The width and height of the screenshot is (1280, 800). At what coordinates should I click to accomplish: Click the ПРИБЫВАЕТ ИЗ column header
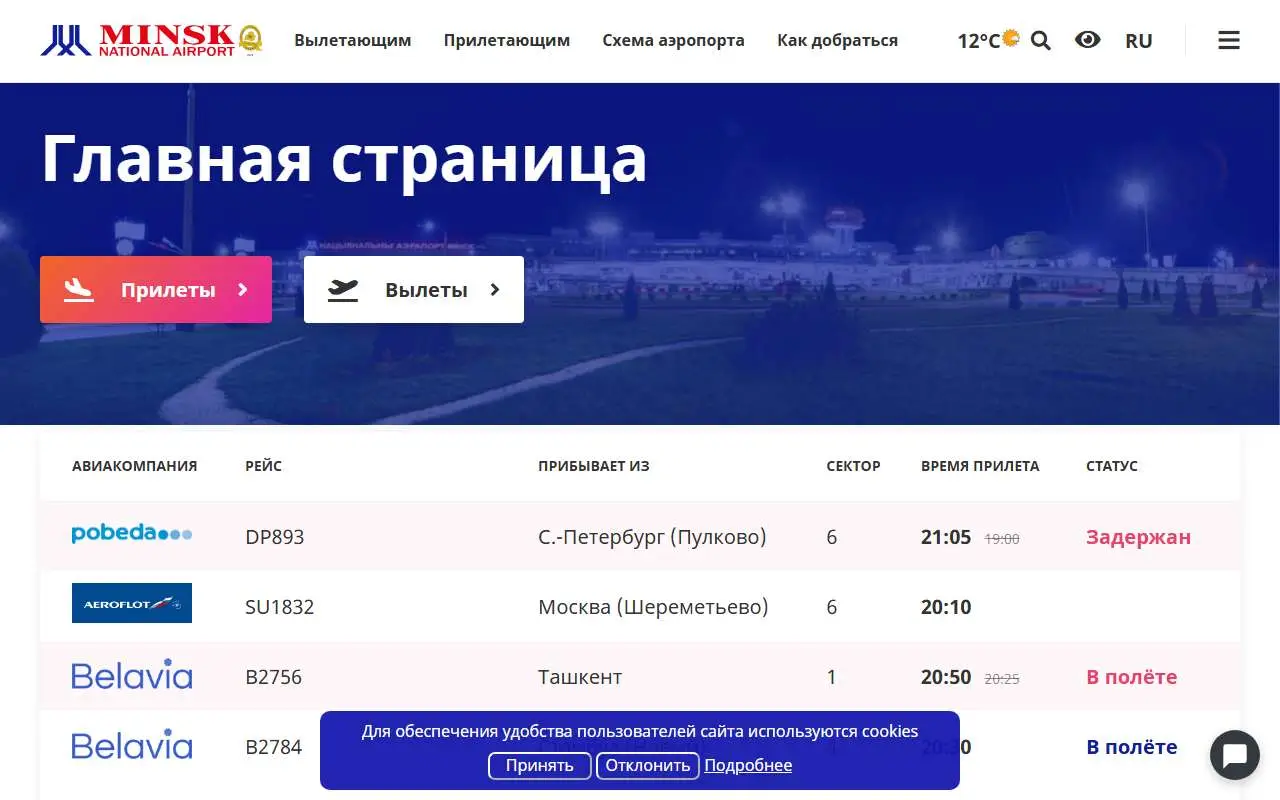pos(594,466)
